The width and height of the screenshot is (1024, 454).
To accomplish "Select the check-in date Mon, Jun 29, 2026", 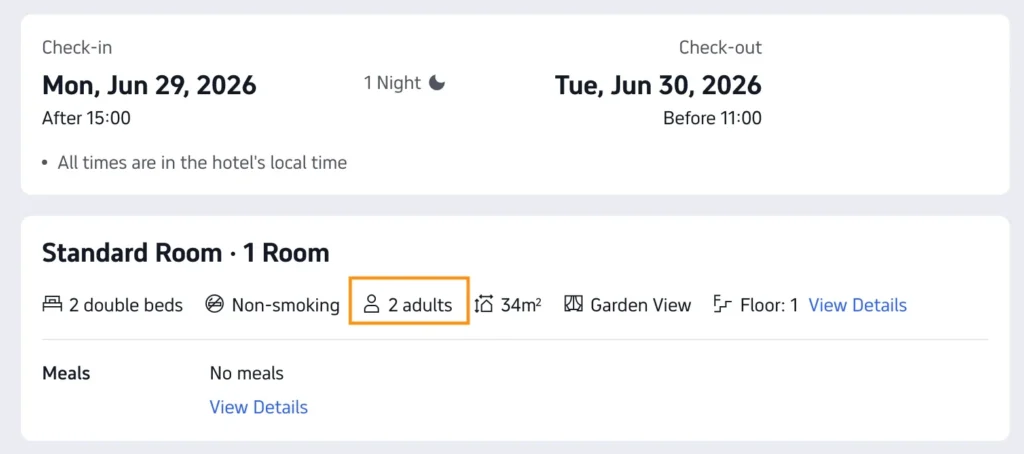I will coord(150,85).
